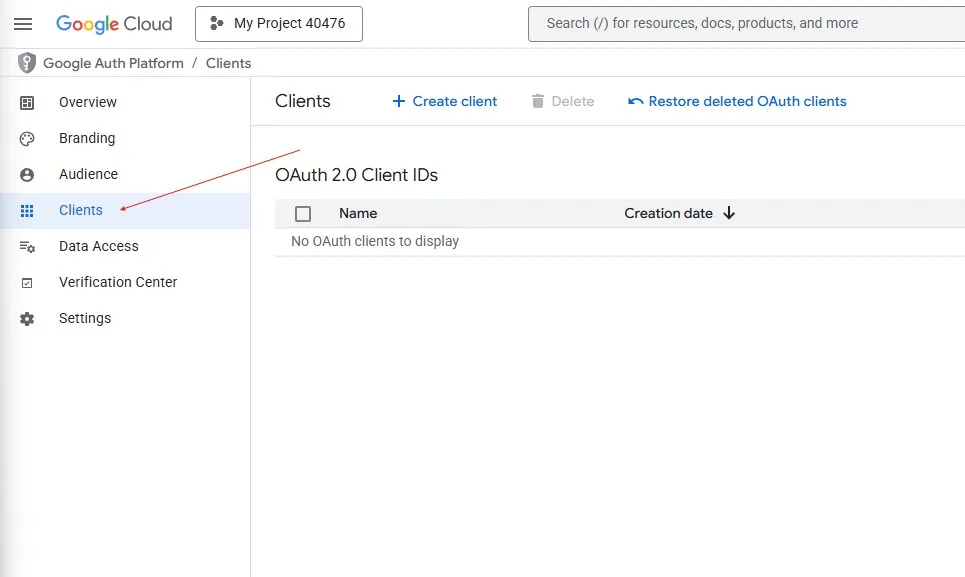
Task: Select Clients in the sidebar
Action: [x=81, y=211]
